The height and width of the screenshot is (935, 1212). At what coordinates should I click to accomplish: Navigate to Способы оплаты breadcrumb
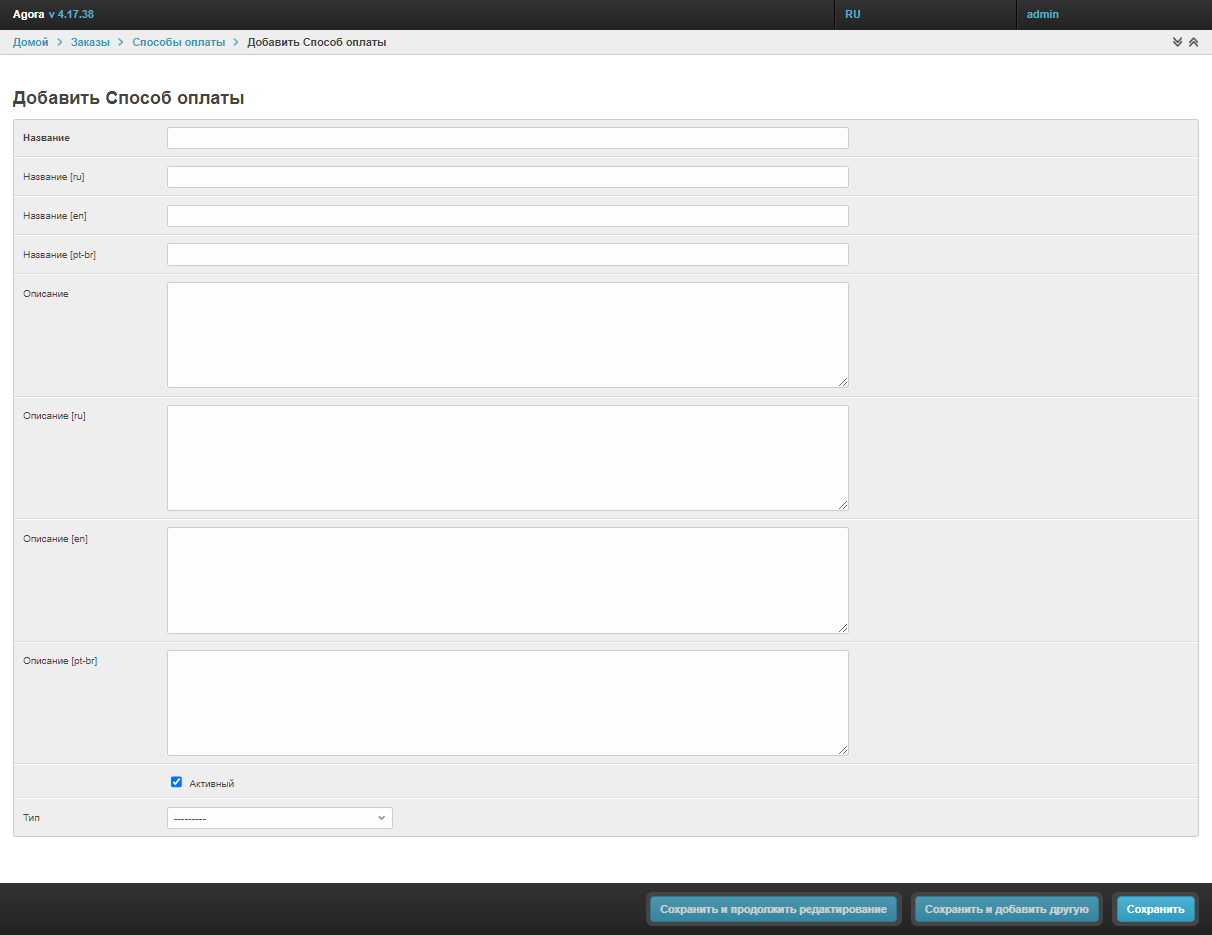pos(179,42)
